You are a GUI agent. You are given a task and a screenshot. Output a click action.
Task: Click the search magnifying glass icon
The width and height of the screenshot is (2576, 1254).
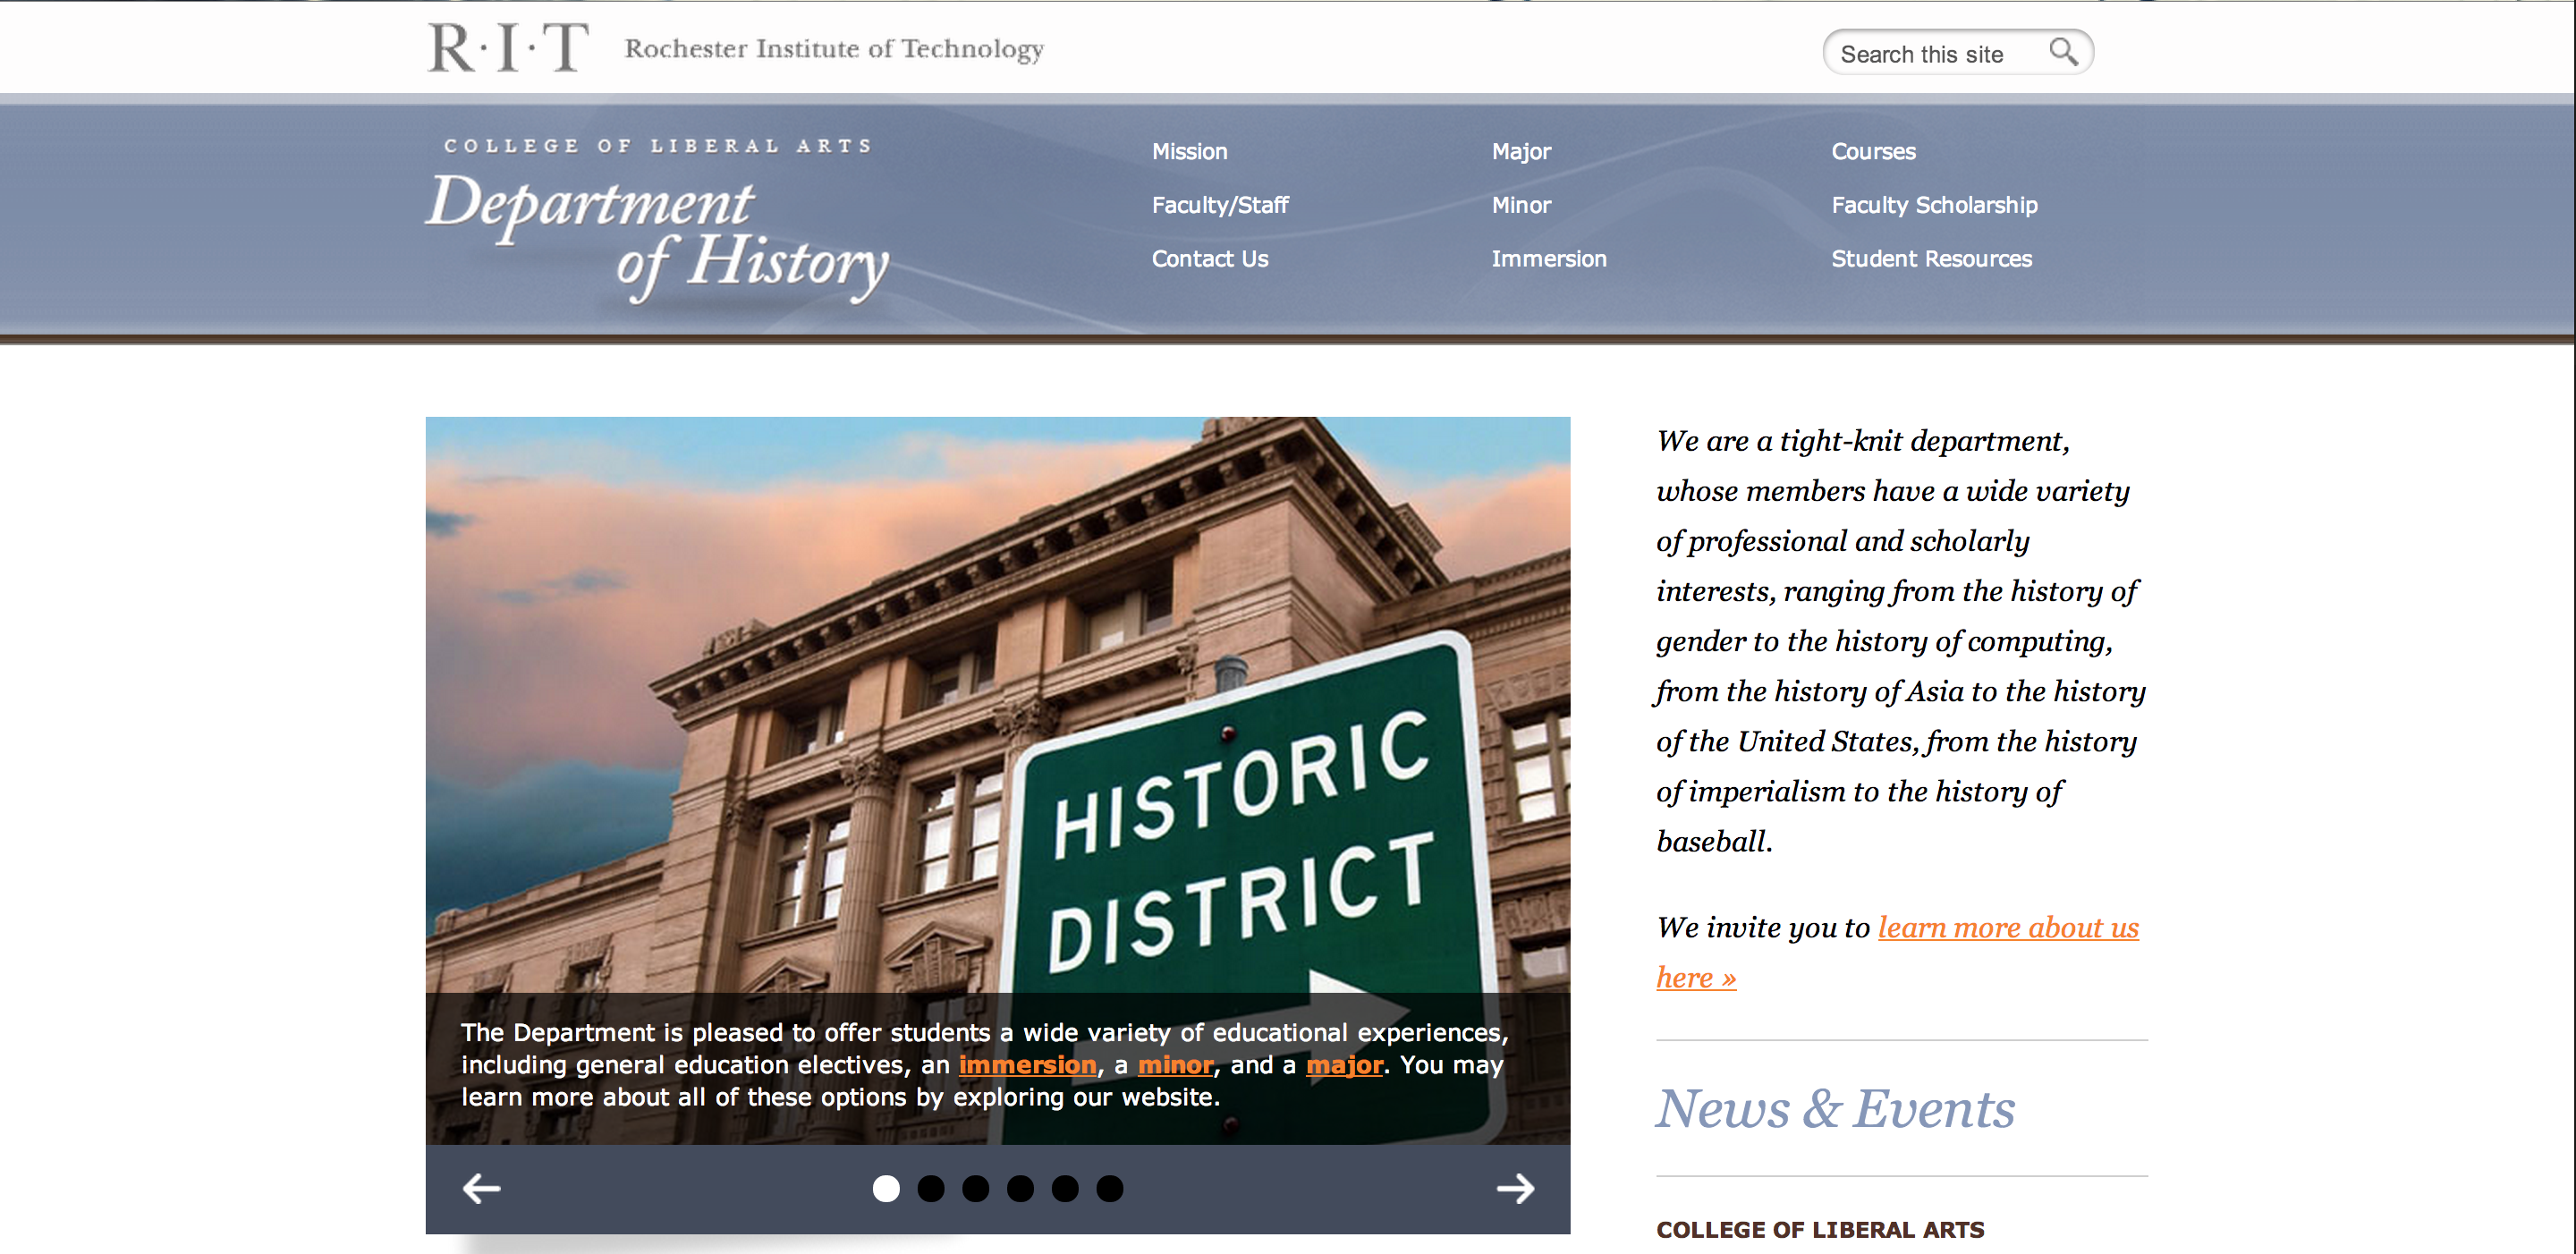pyautogui.click(x=2063, y=52)
